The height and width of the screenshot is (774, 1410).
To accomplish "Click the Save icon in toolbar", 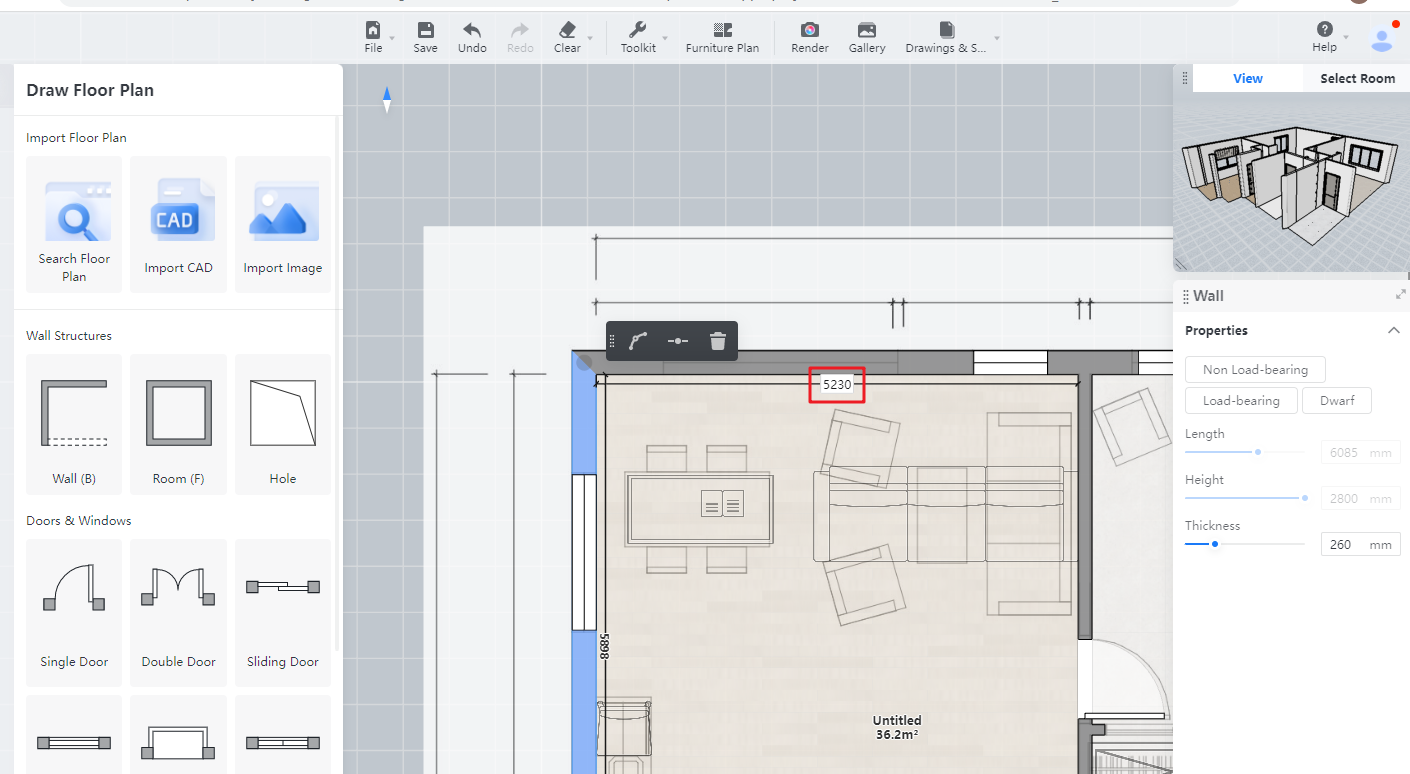I will pos(425,37).
